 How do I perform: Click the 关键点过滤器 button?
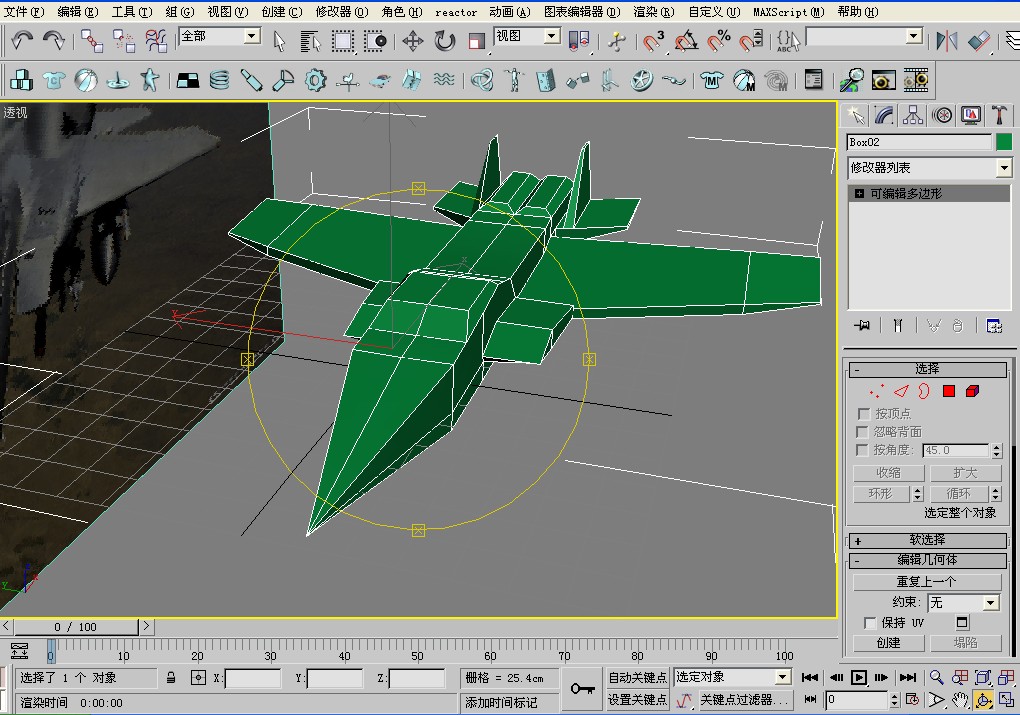coord(744,700)
